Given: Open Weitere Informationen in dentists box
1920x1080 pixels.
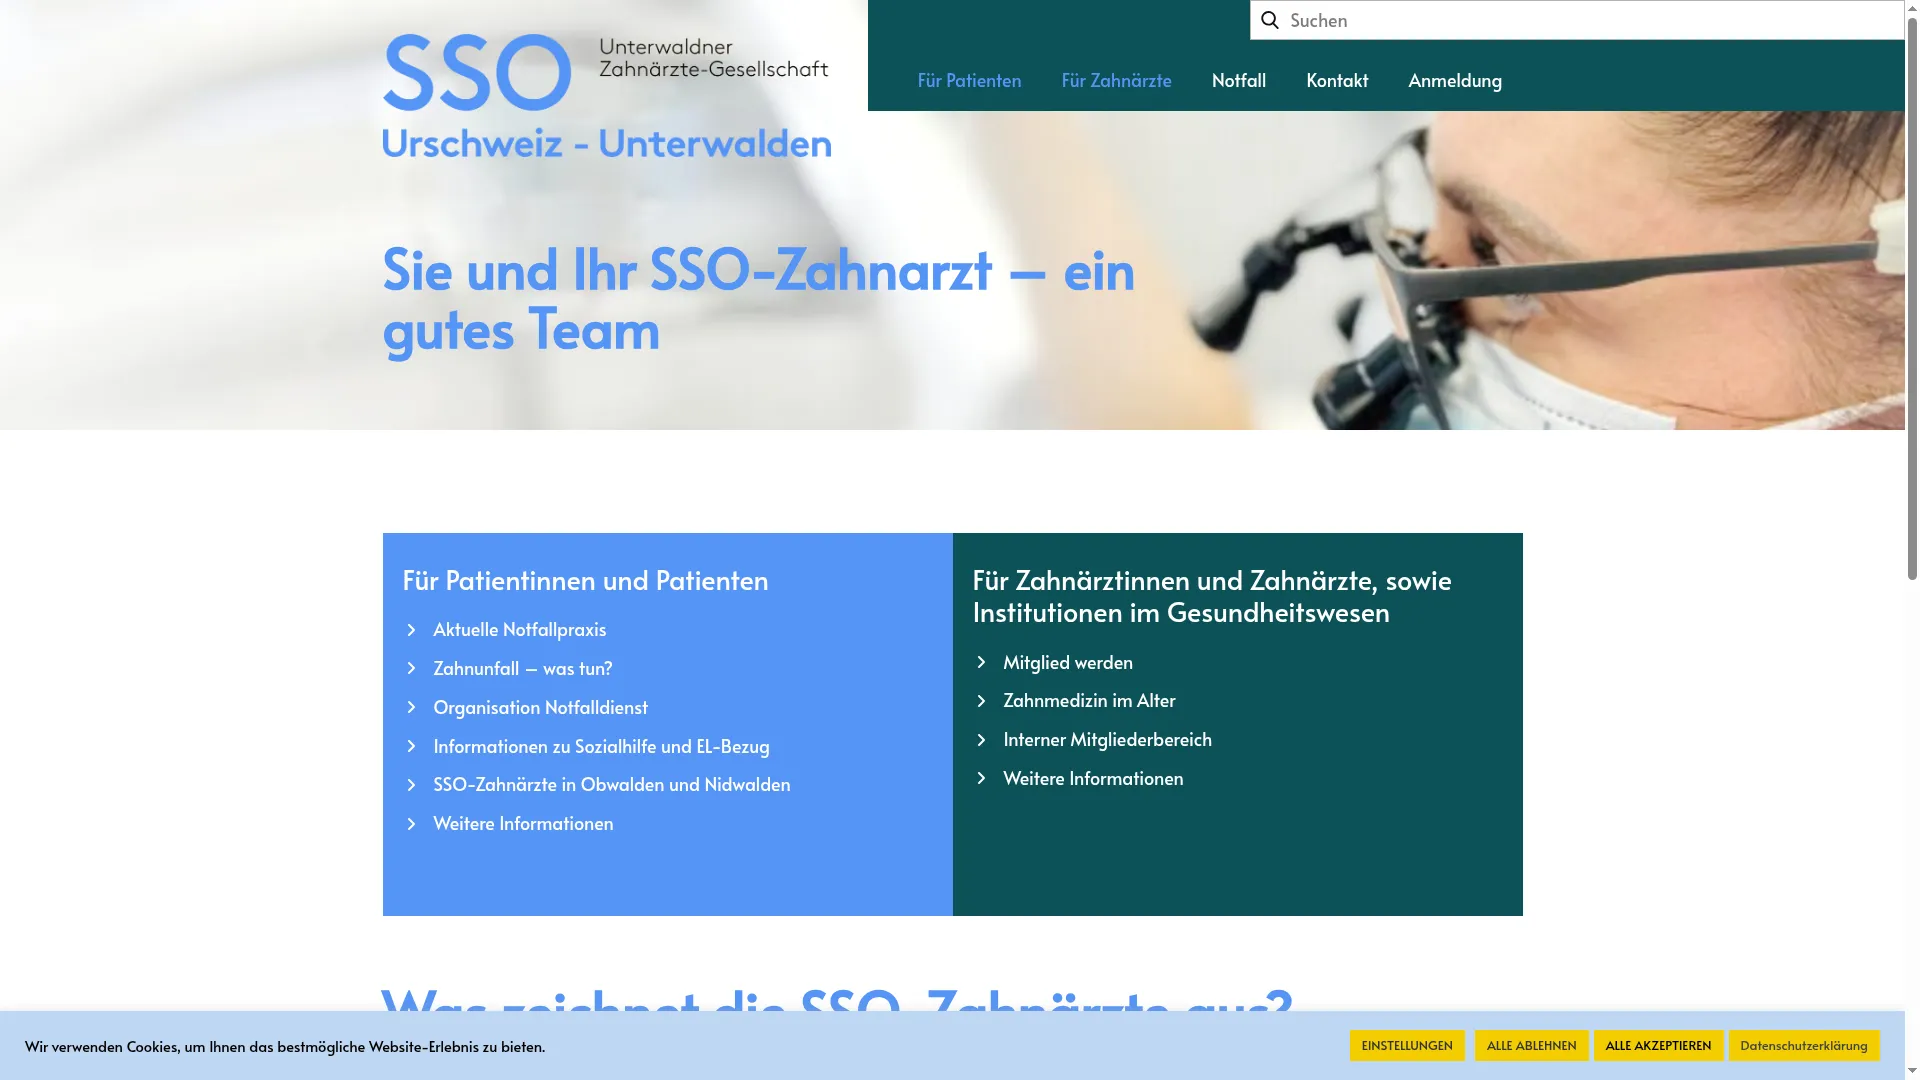Looking at the screenshot, I should 1093,779.
